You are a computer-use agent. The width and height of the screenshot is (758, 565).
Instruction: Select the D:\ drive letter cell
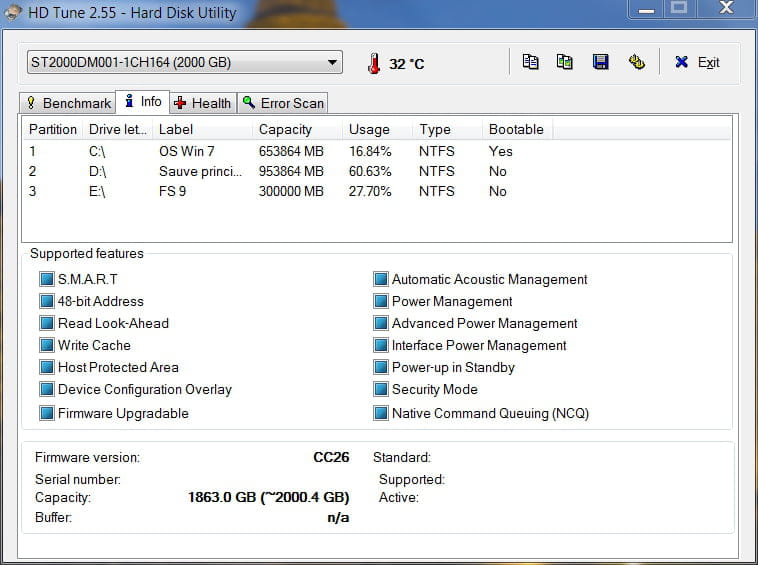(x=98, y=172)
